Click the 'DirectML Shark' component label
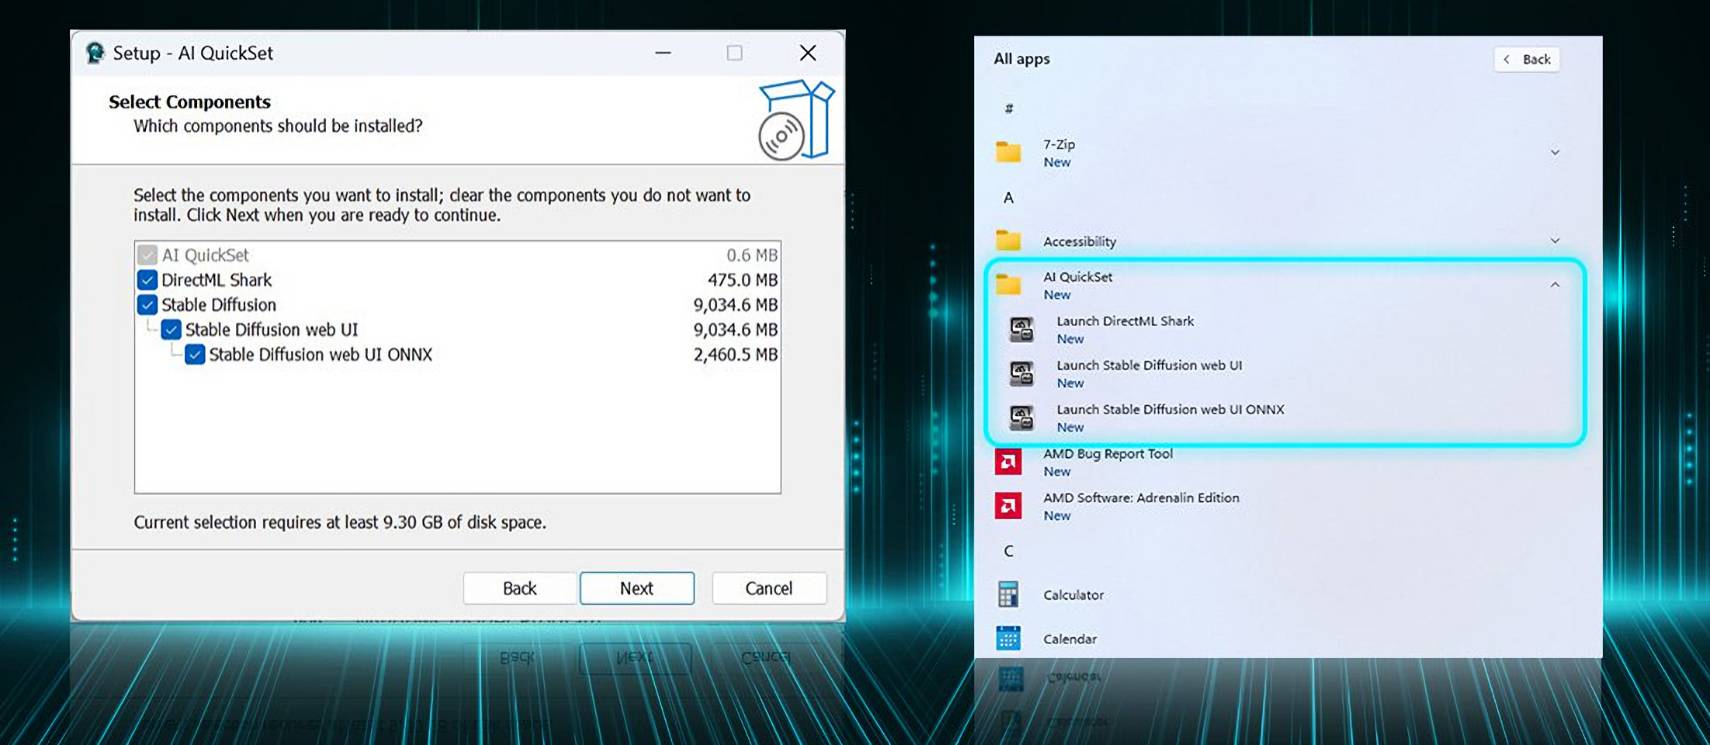The width and height of the screenshot is (1710, 745). click(217, 280)
